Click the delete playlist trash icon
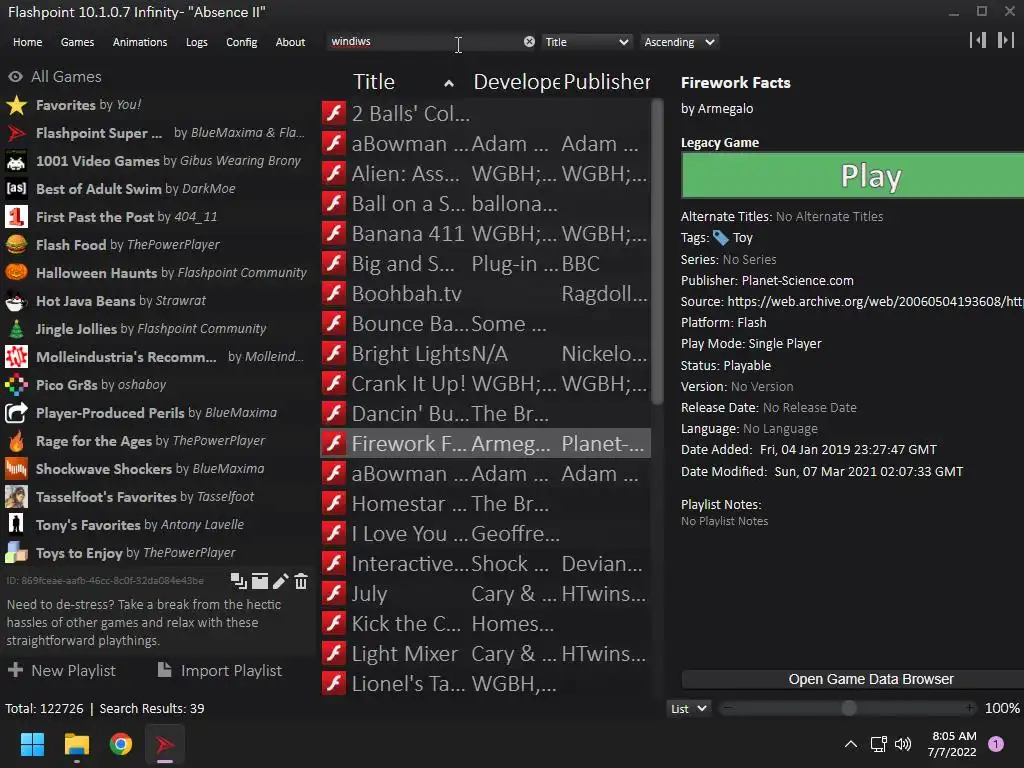This screenshot has height=768, width=1024. 301,581
